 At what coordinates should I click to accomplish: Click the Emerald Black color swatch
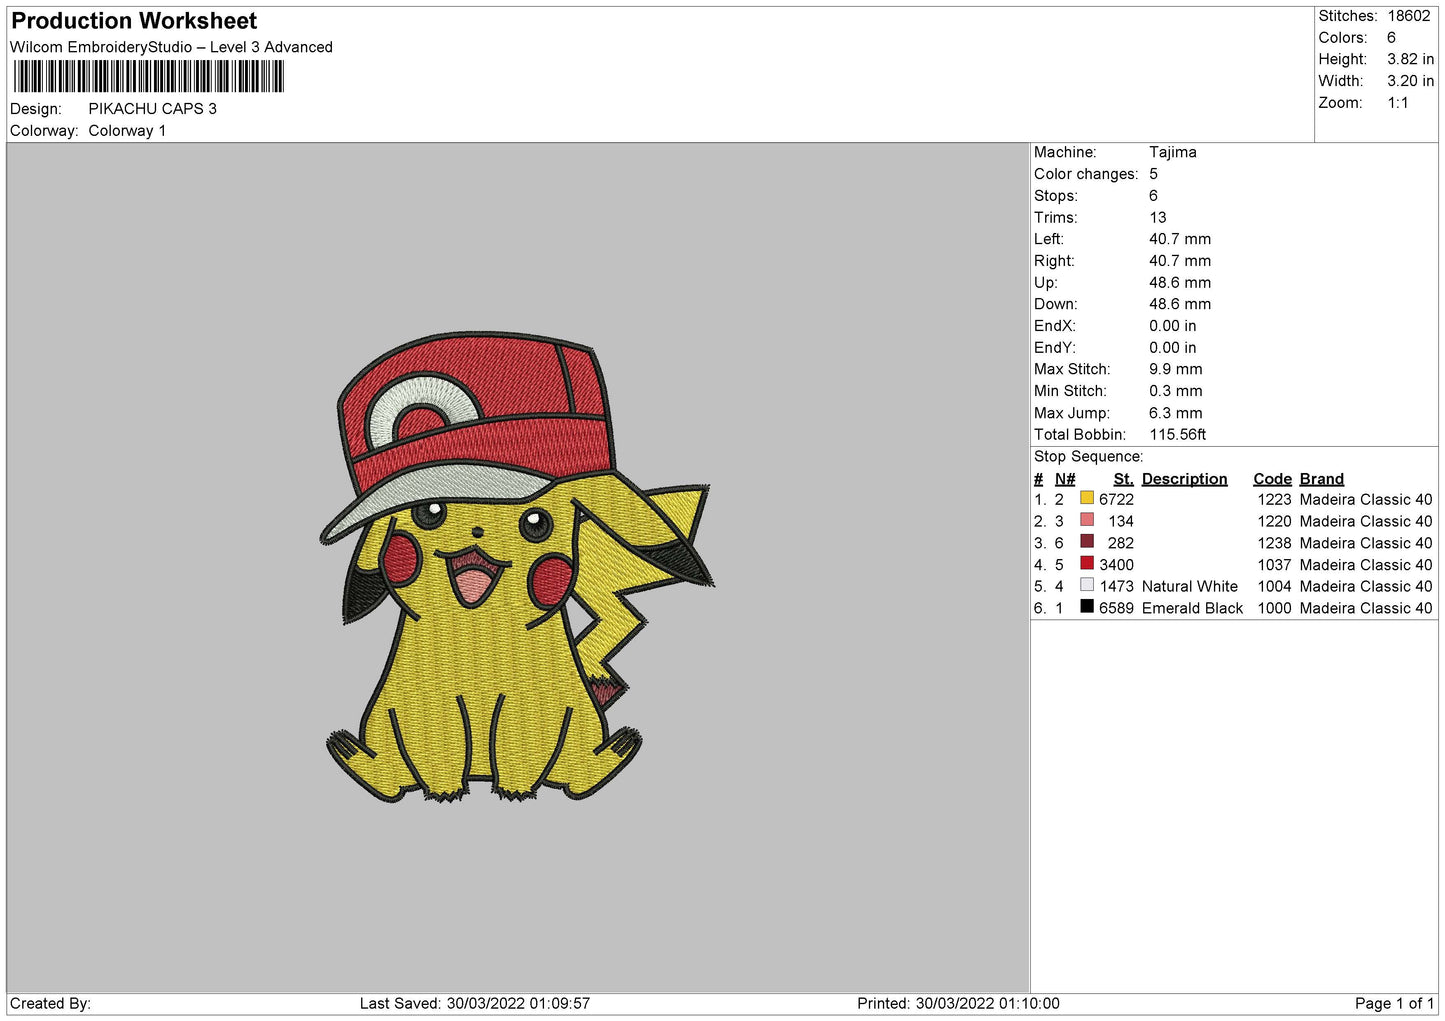pyautogui.click(x=1086, y=607)
